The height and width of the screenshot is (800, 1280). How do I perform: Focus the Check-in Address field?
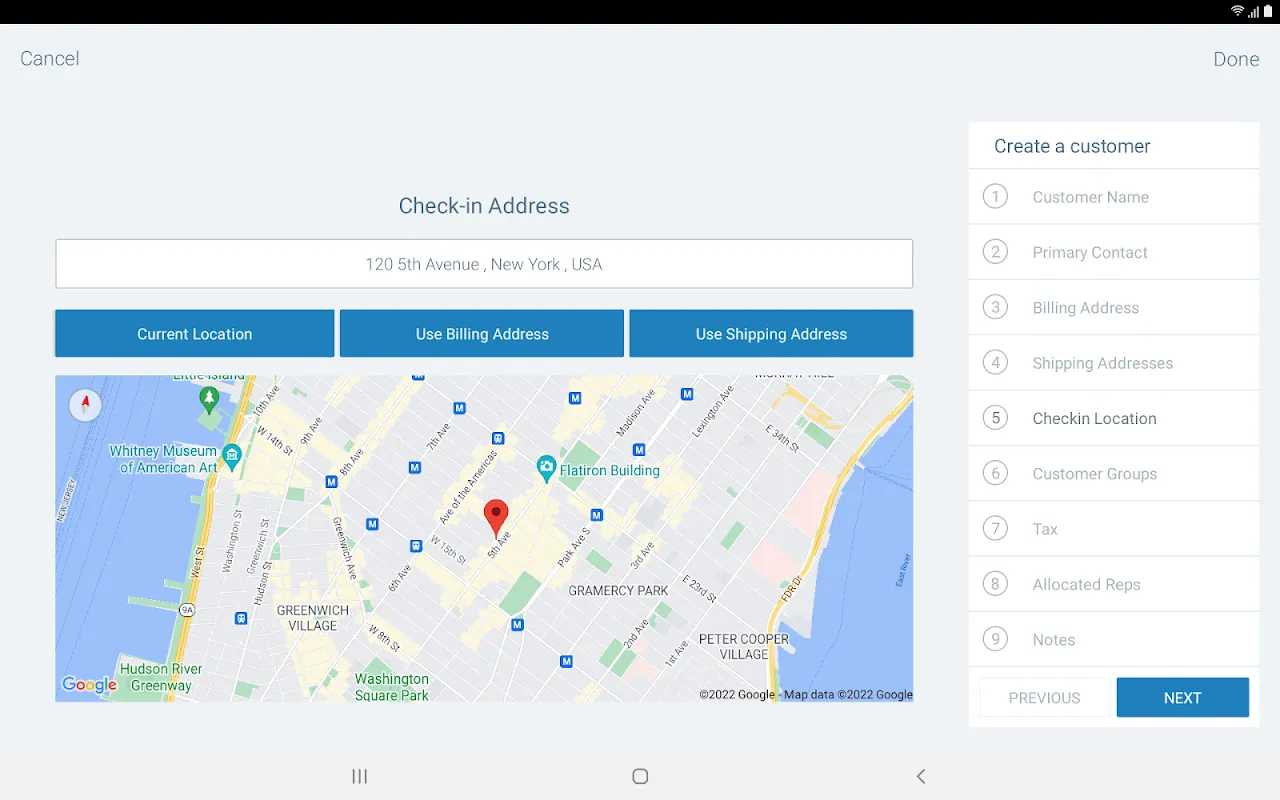pyautogui.click(x=484, y=264)
